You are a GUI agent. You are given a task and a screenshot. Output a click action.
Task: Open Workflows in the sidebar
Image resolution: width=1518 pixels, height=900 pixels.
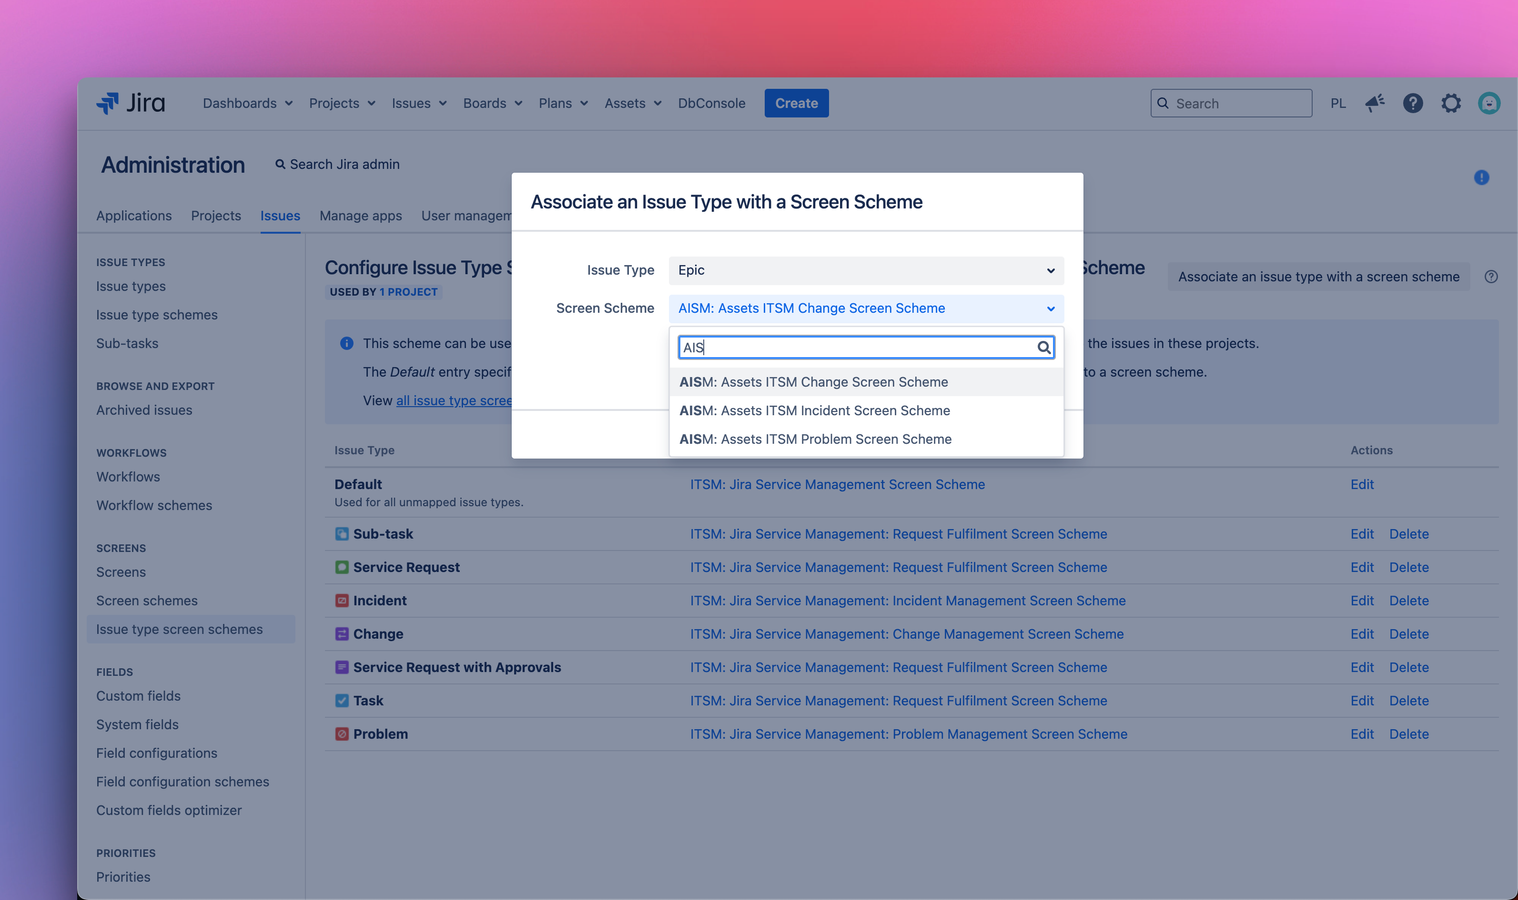(x=128, y=477)
